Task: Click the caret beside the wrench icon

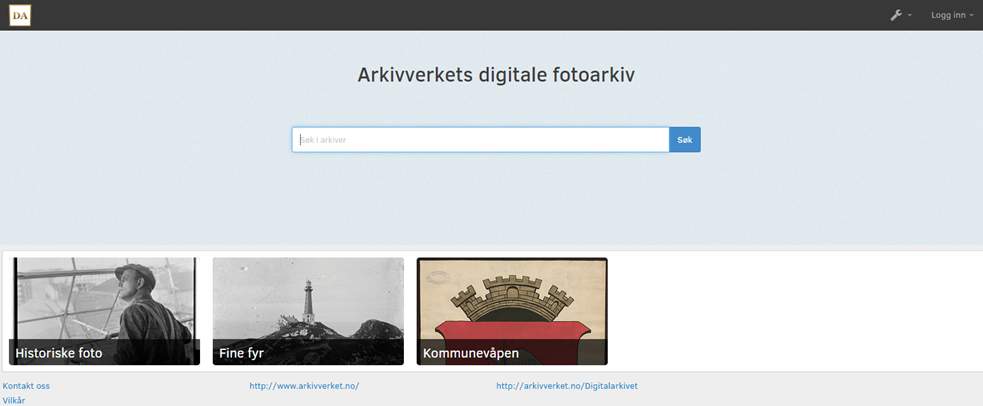Action: point(910,16)
